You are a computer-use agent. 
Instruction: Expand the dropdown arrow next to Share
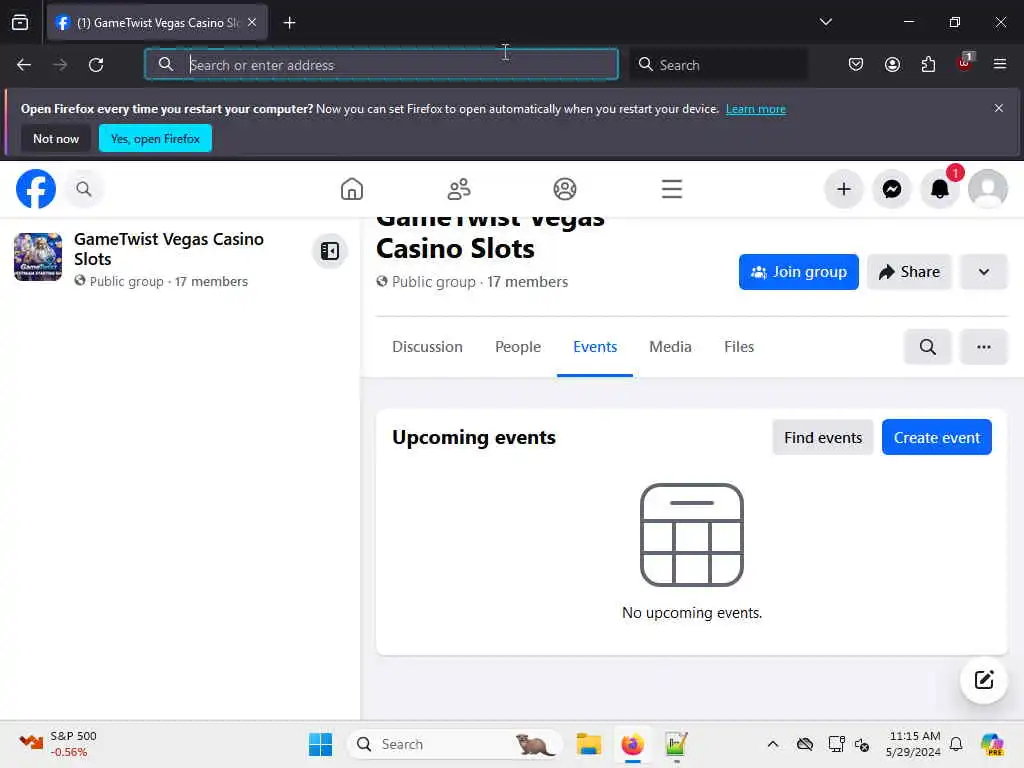click(984, 272)
